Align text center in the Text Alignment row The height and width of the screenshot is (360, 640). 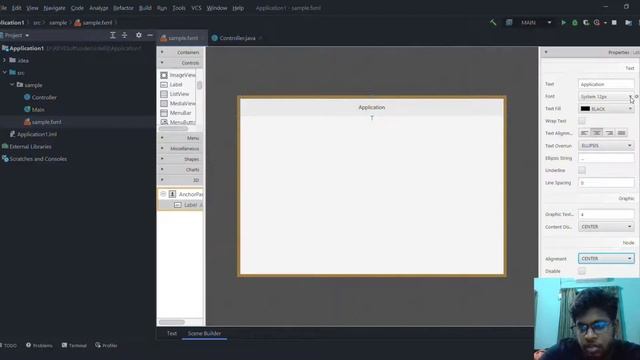tap(597, 133)
